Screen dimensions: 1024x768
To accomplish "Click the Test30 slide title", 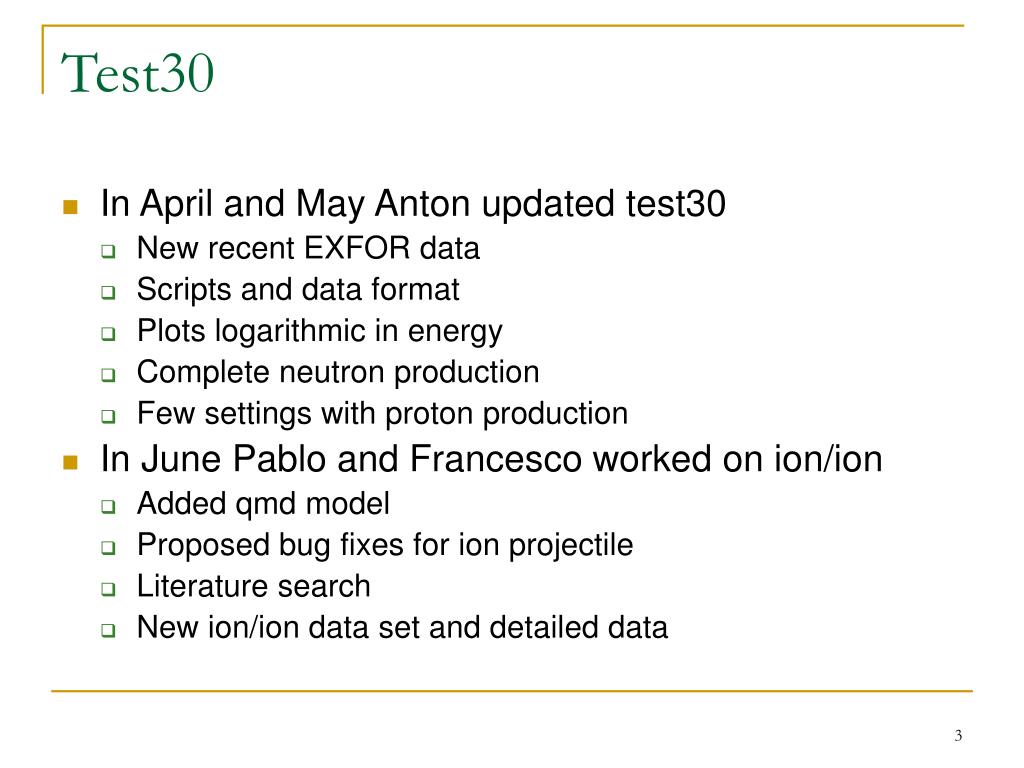I will tap(137, 73).
